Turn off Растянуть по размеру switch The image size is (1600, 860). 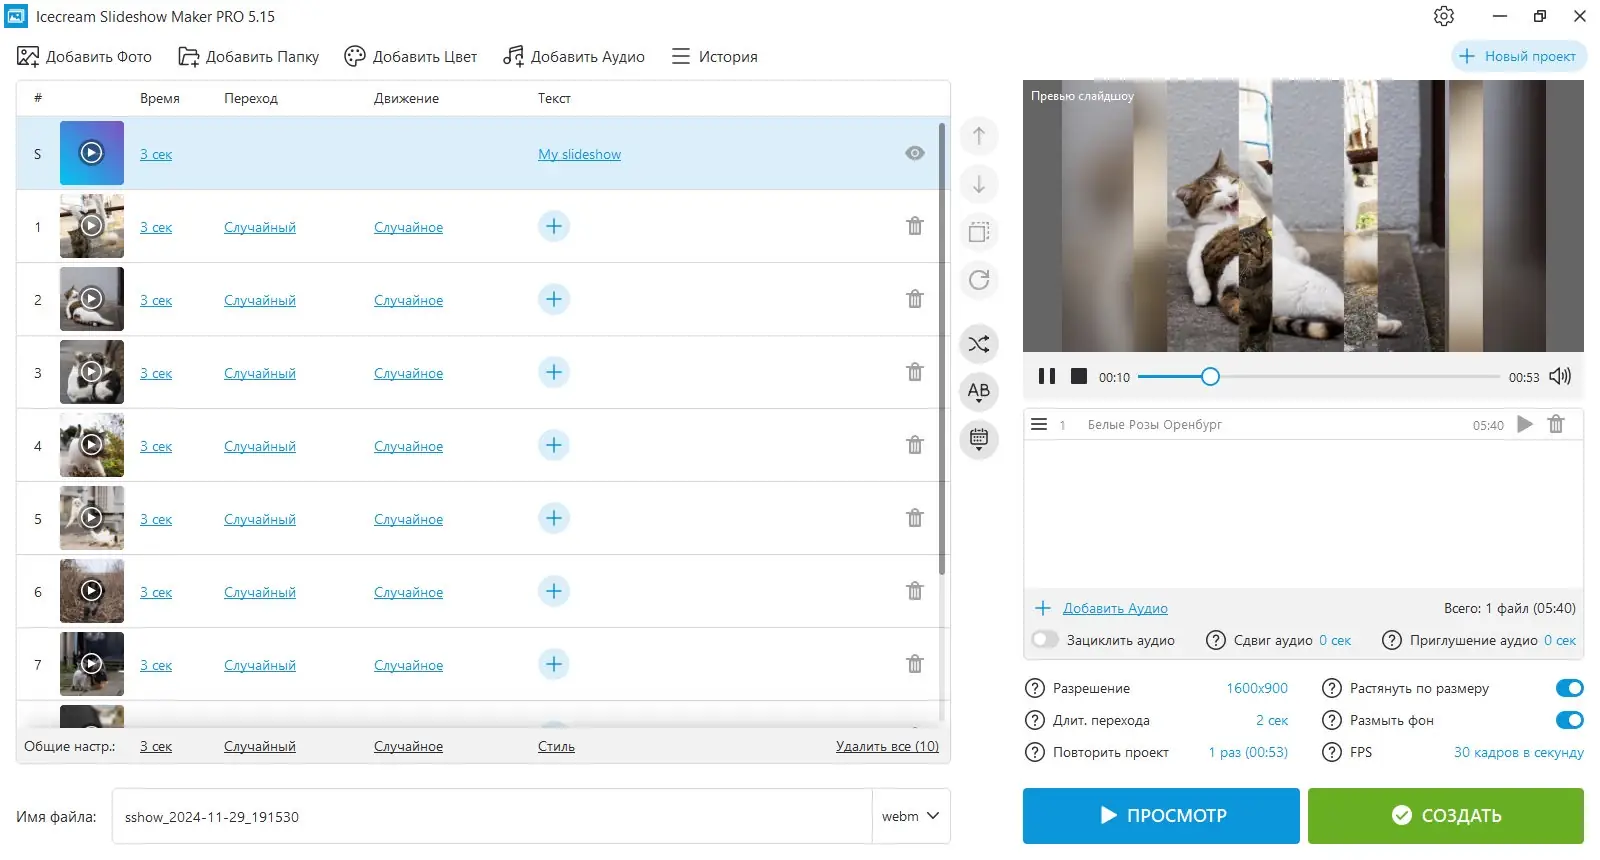[1569, 688]
